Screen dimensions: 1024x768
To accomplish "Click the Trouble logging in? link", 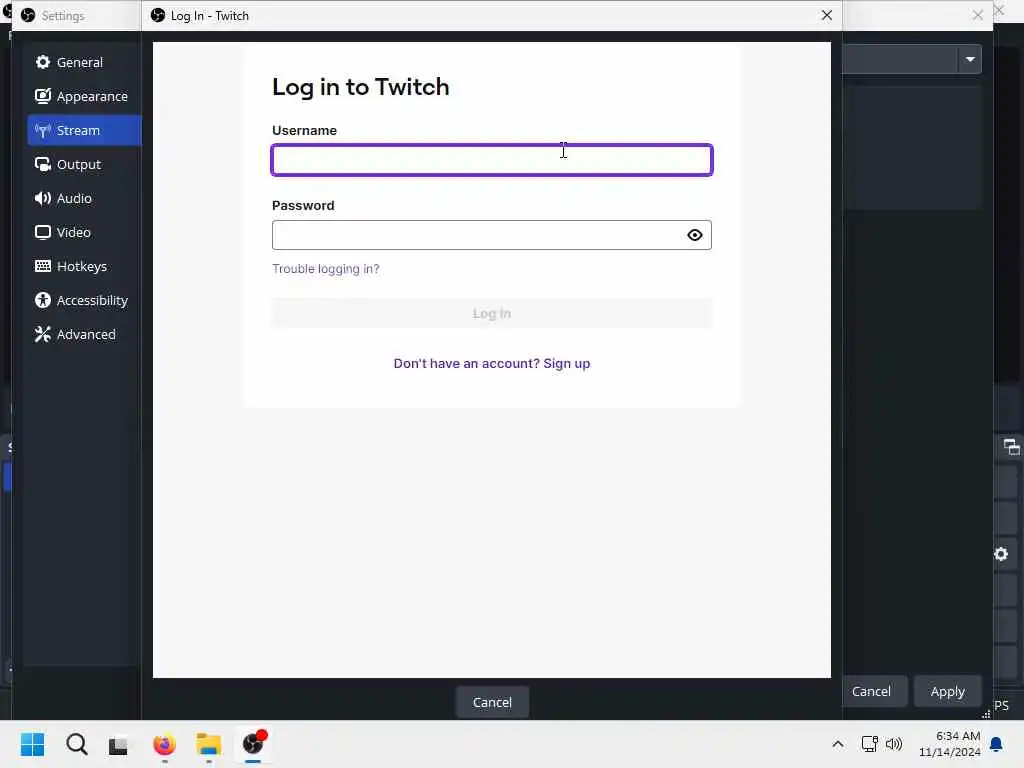I will (325, 268).
